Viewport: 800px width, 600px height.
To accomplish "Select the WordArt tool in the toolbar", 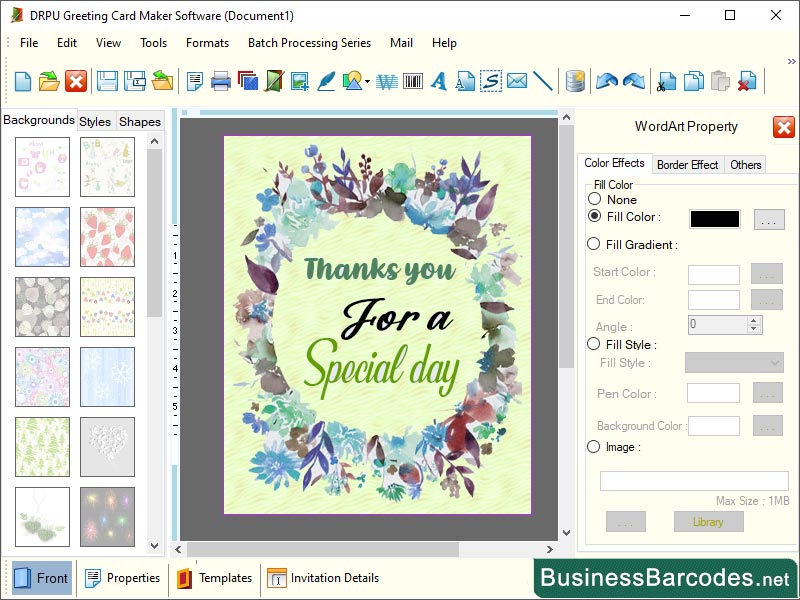I will point(384,81).
